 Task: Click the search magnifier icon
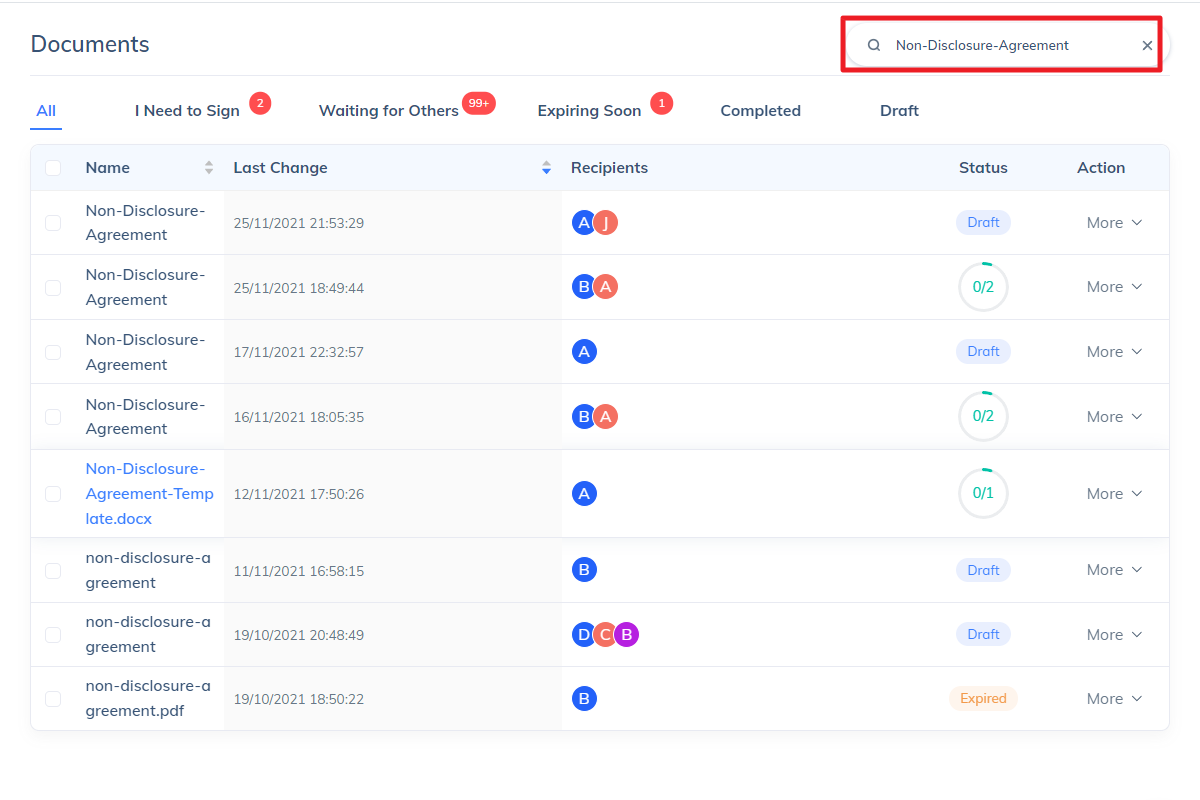coord(874,45)
